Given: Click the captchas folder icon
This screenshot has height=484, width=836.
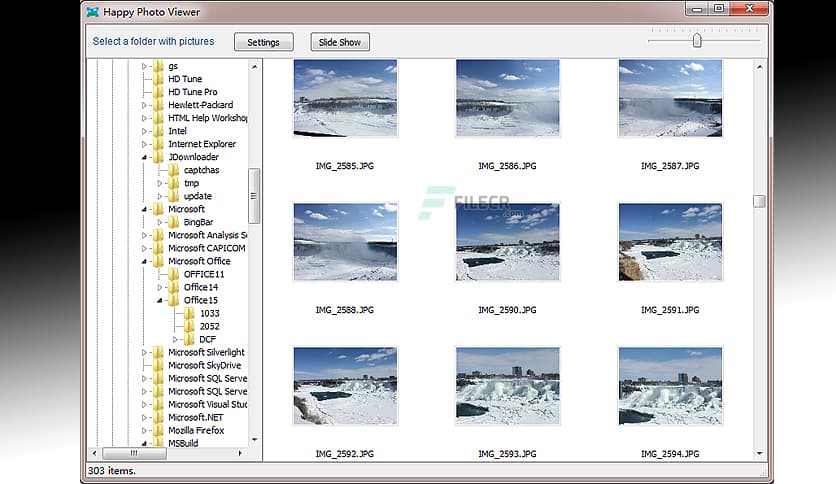Looking at the screenshot, I should (174, 170).
